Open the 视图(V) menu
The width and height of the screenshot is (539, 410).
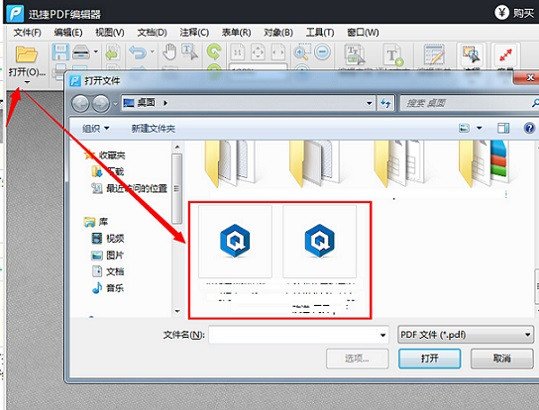pyautogui.click(x=110, y=33)
